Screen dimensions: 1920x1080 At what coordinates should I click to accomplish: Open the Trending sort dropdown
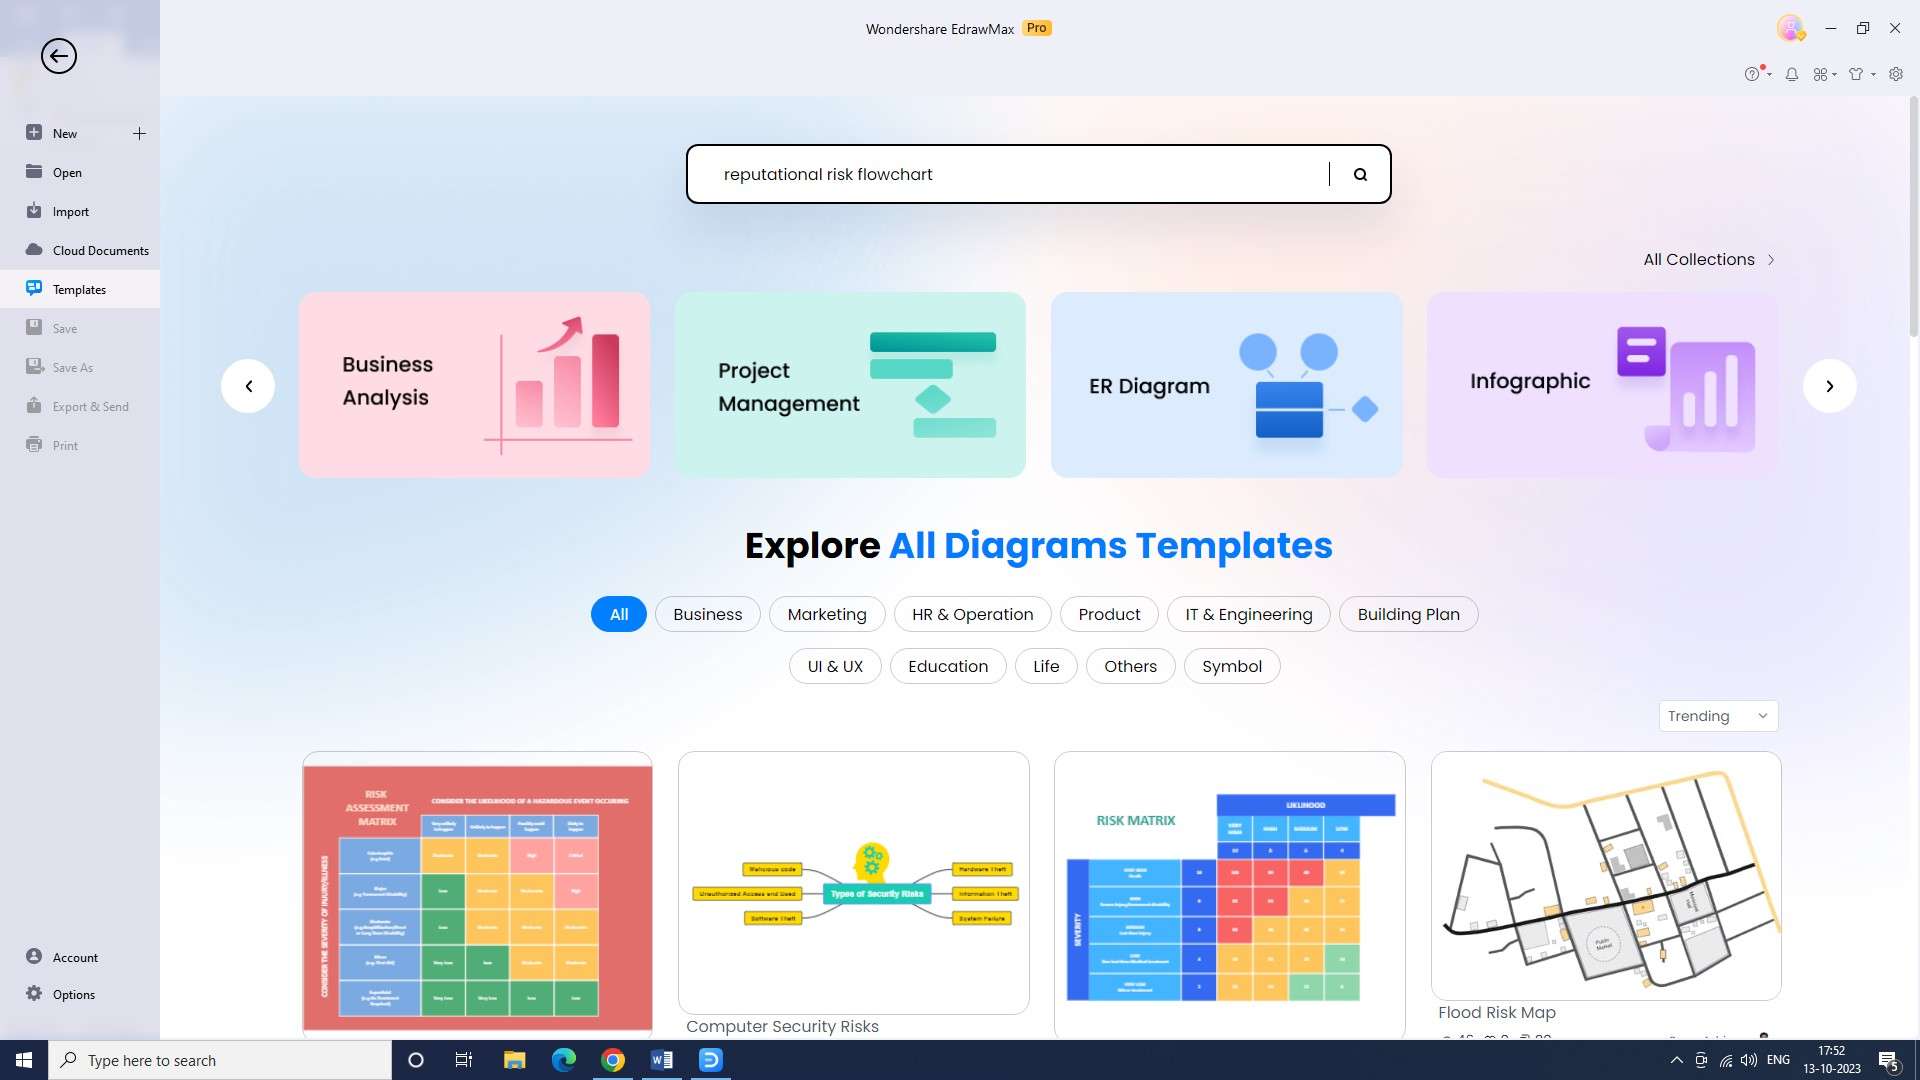point(1718,716)
